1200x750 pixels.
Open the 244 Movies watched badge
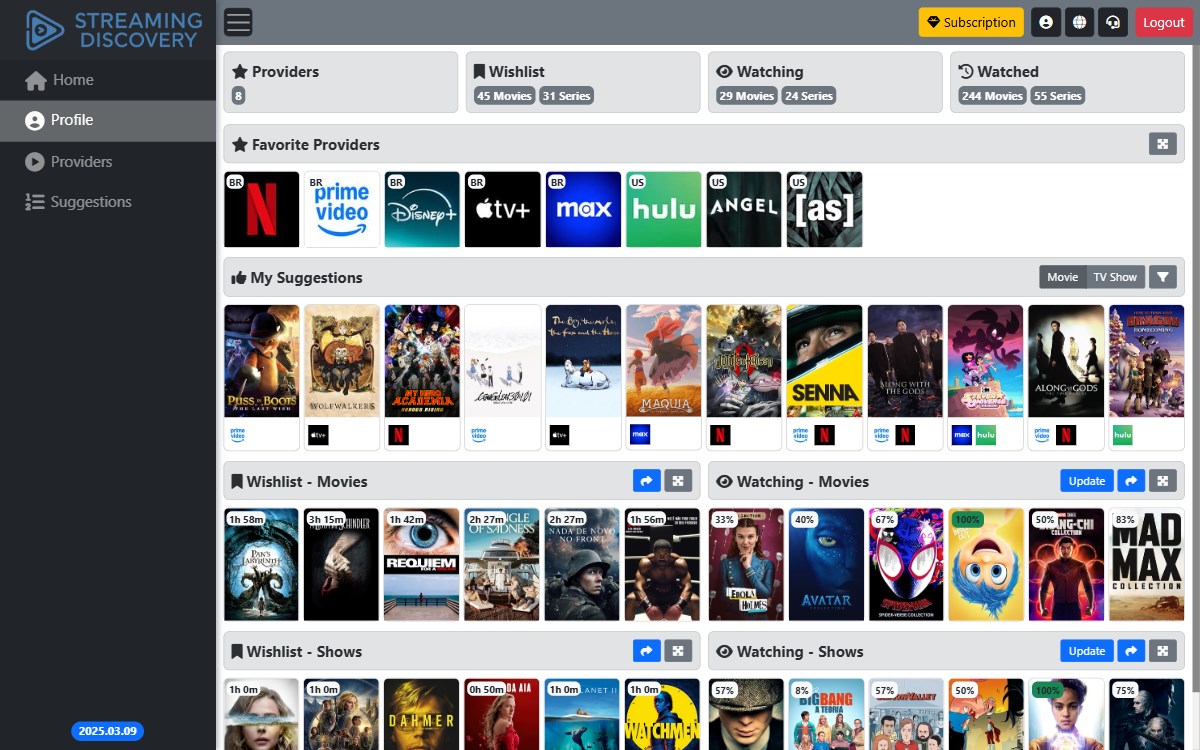pos(992,96)
